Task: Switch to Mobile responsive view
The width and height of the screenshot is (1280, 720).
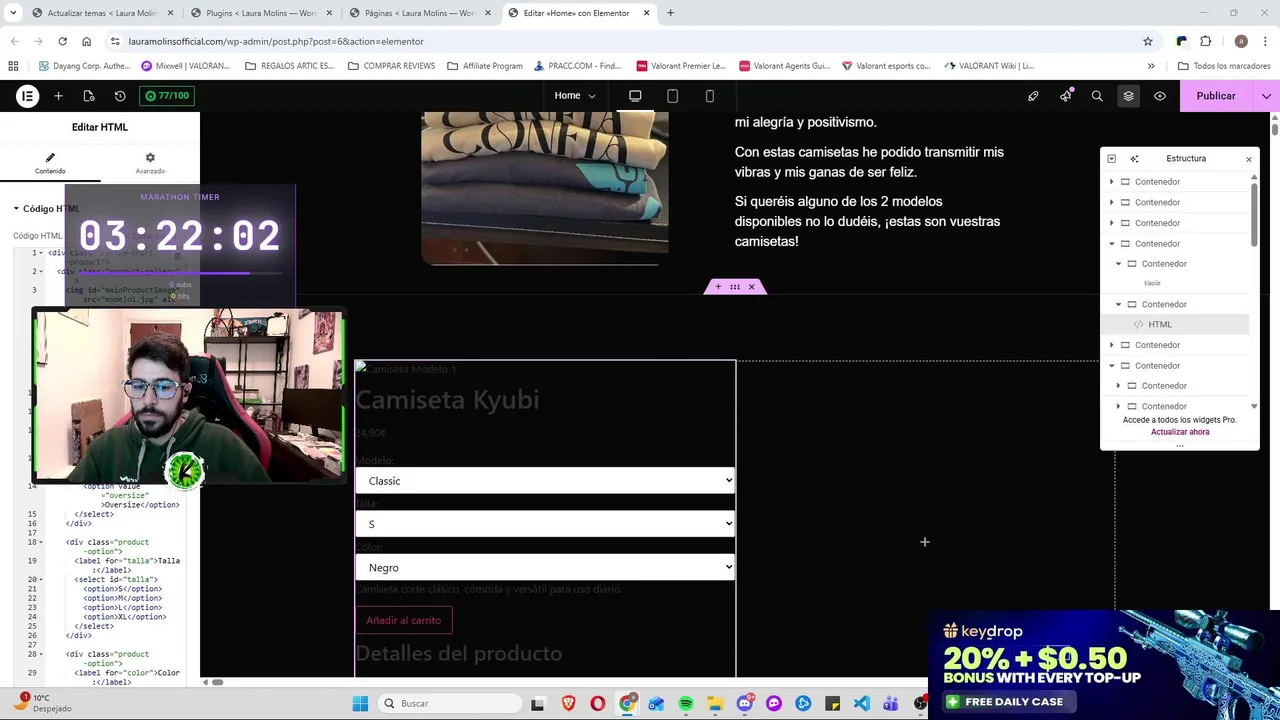Action: point(709,96)
